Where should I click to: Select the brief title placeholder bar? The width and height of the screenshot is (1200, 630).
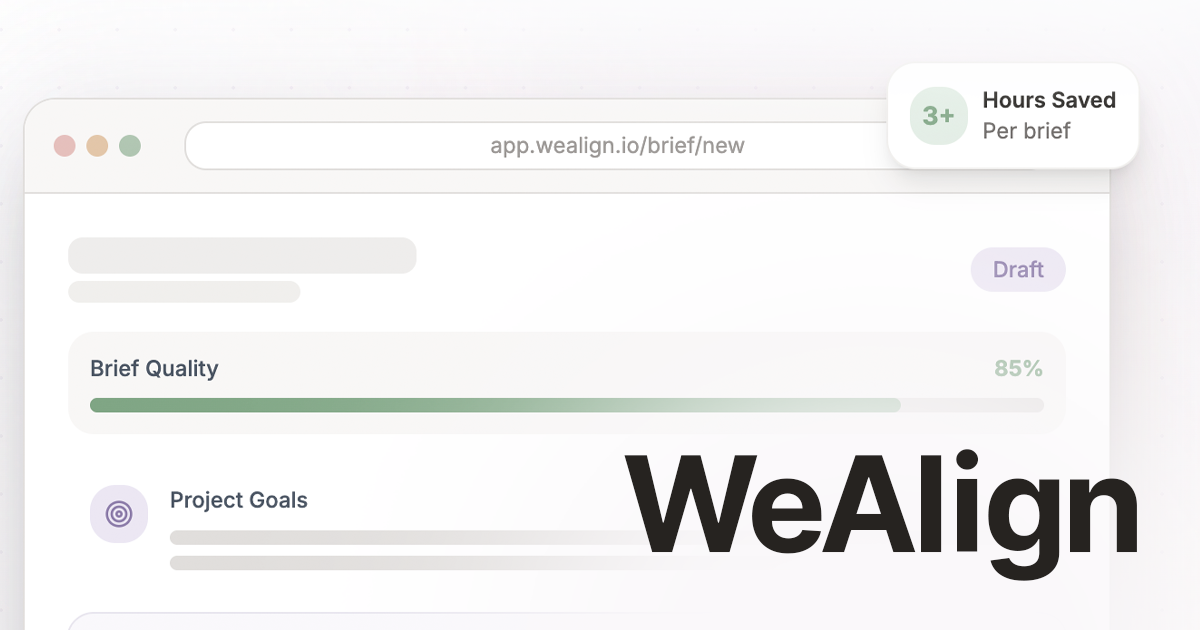[x=242, y=255]
